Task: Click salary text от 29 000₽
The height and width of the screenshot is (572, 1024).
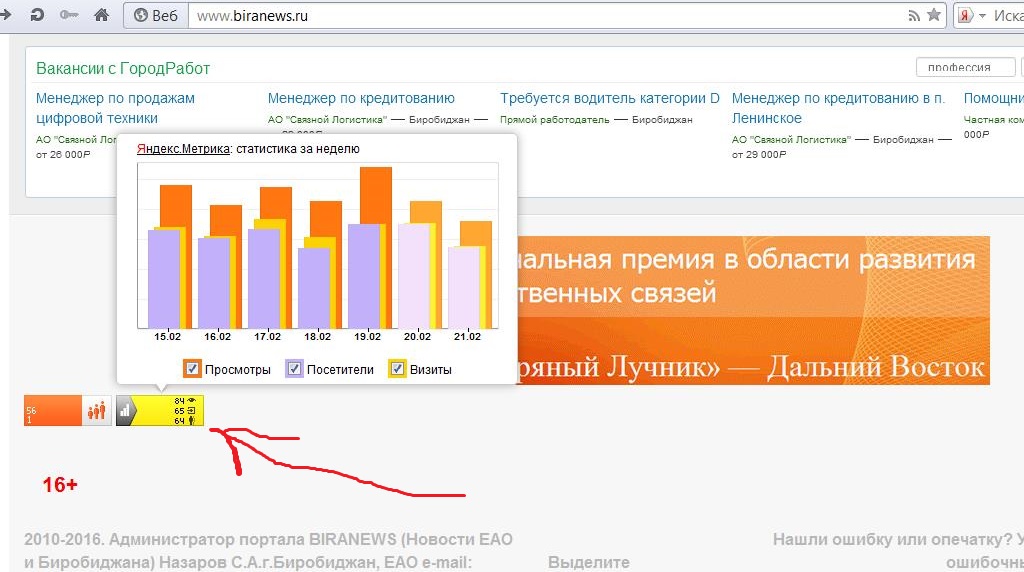Action: click(x=759, y=154)
